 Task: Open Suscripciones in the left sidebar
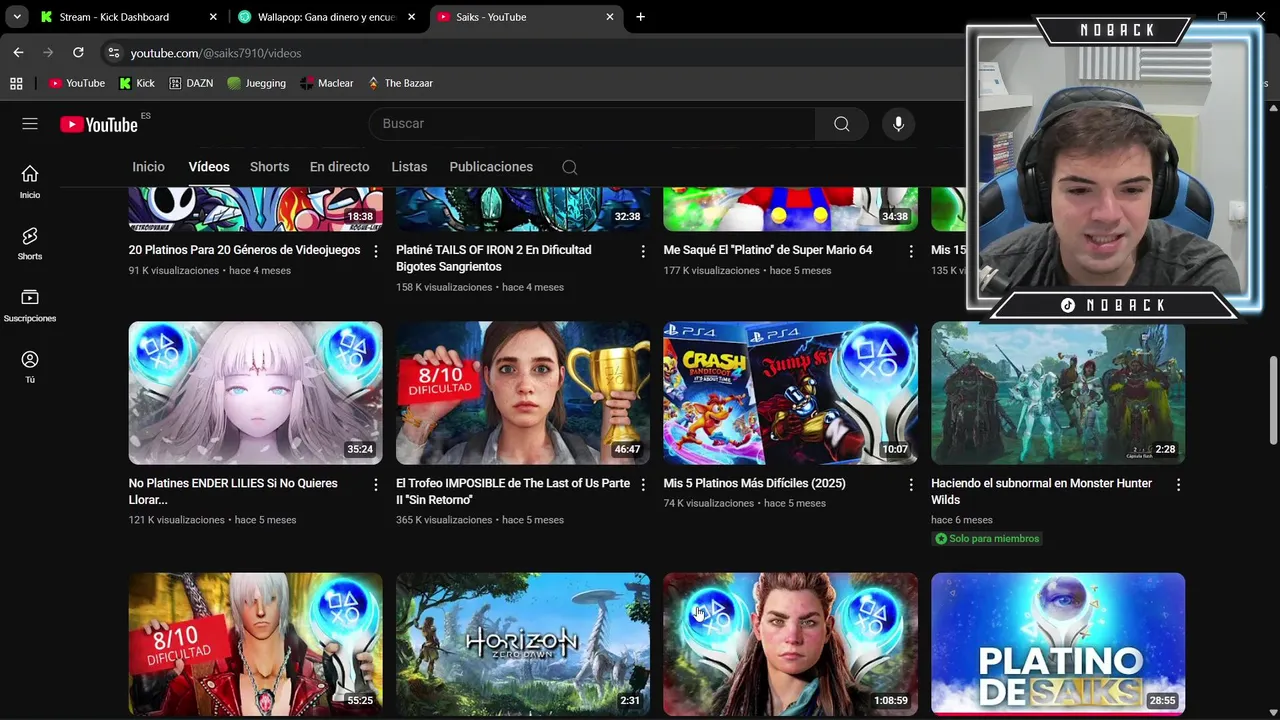tap(30, 305)
